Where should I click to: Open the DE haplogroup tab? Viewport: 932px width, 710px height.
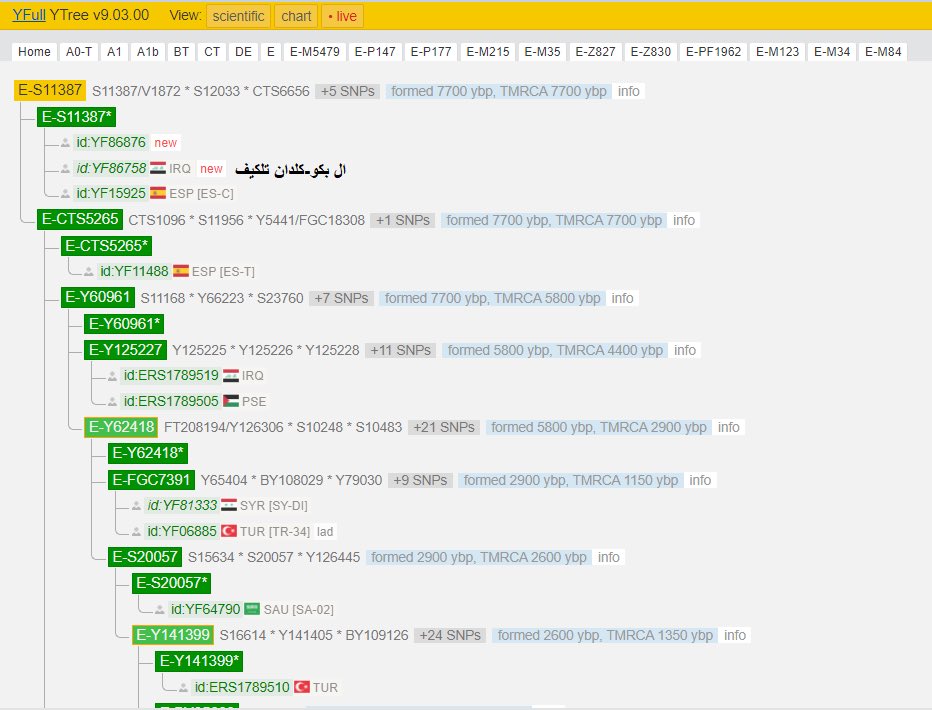tap(243, 52)
